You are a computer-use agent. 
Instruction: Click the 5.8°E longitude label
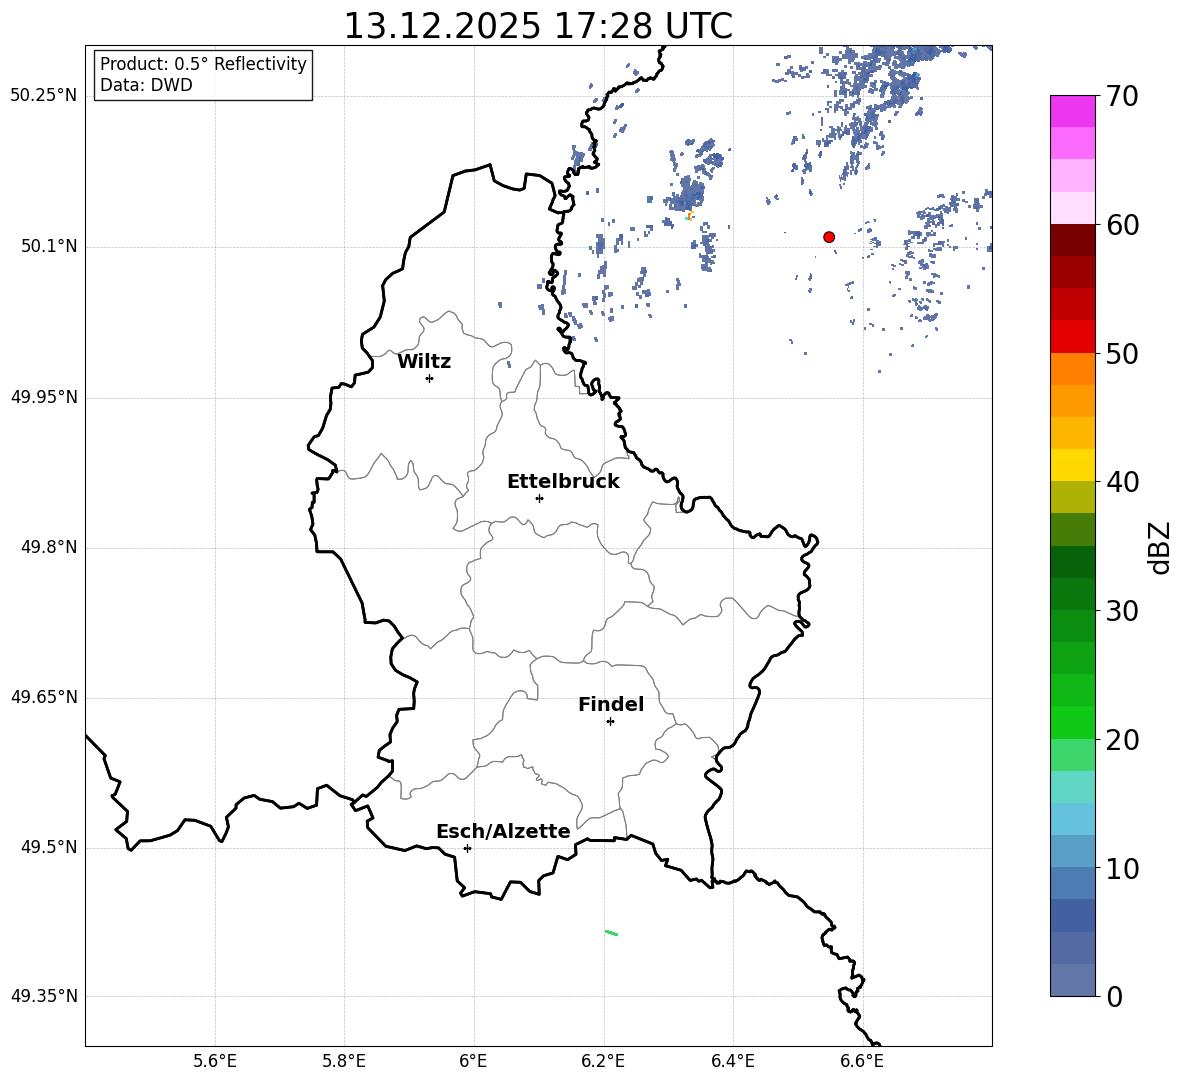(x=344, y=1061)
